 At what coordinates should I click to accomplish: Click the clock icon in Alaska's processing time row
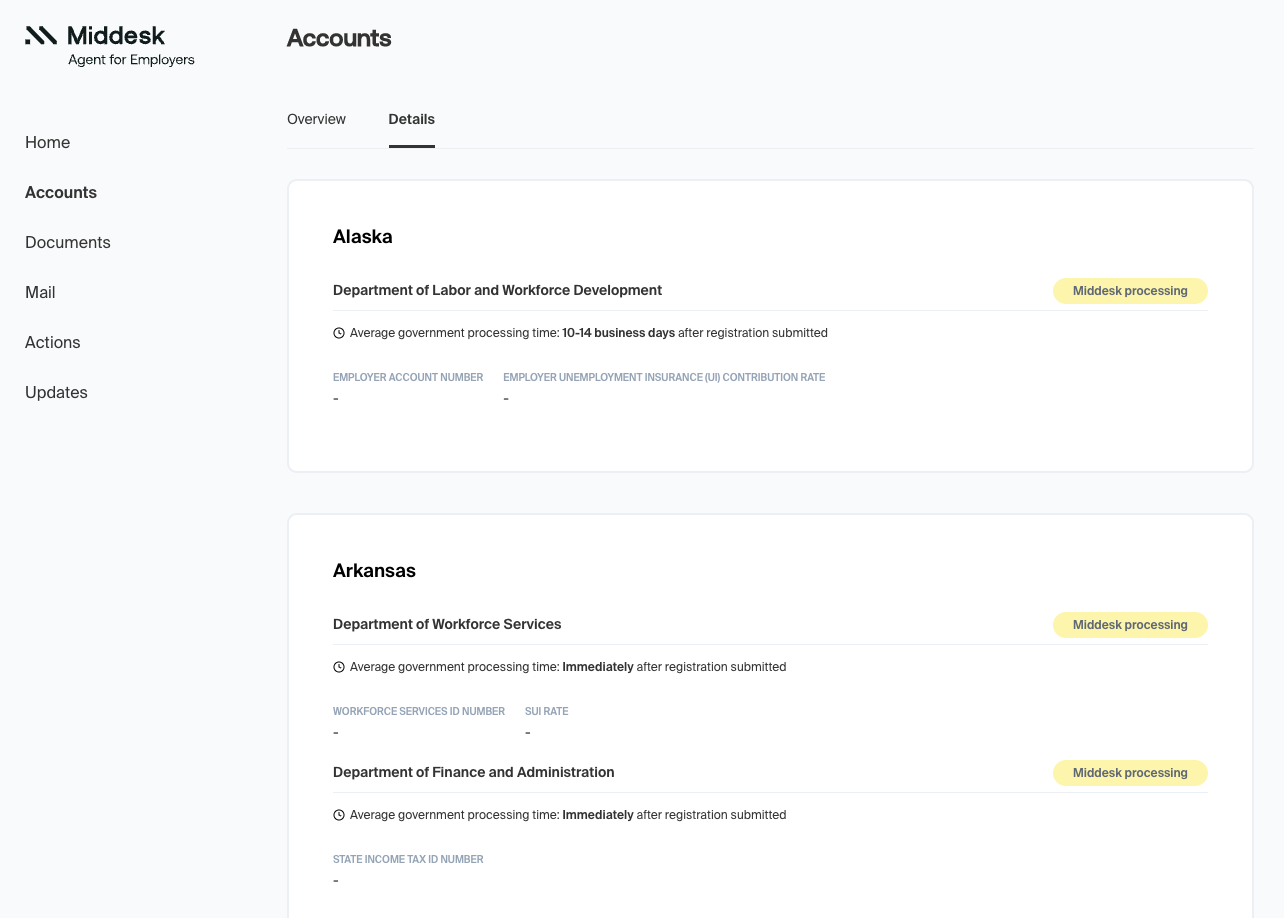tap(339, 333)
